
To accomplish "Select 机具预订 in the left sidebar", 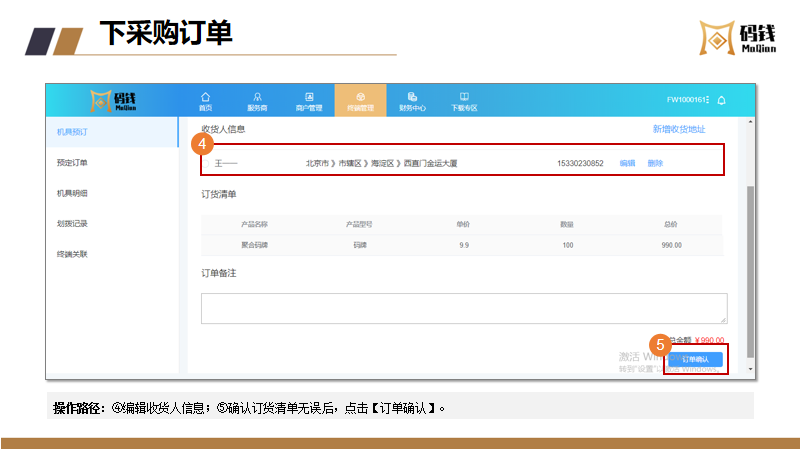I will [73, 131].
